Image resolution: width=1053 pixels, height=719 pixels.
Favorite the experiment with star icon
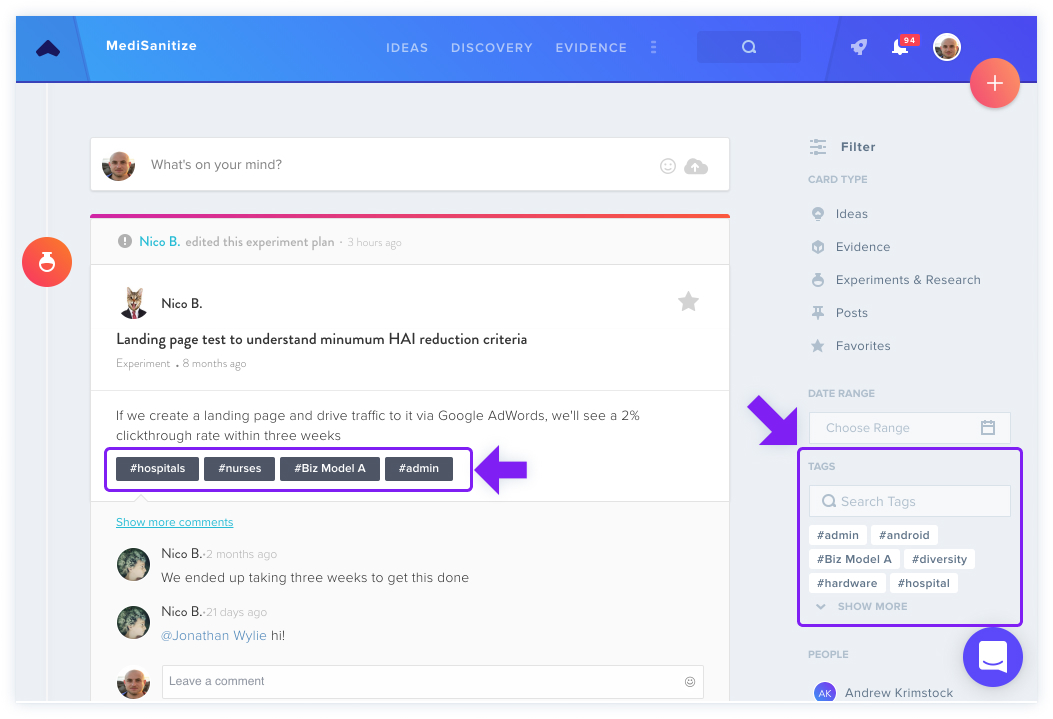click(688, 301)
